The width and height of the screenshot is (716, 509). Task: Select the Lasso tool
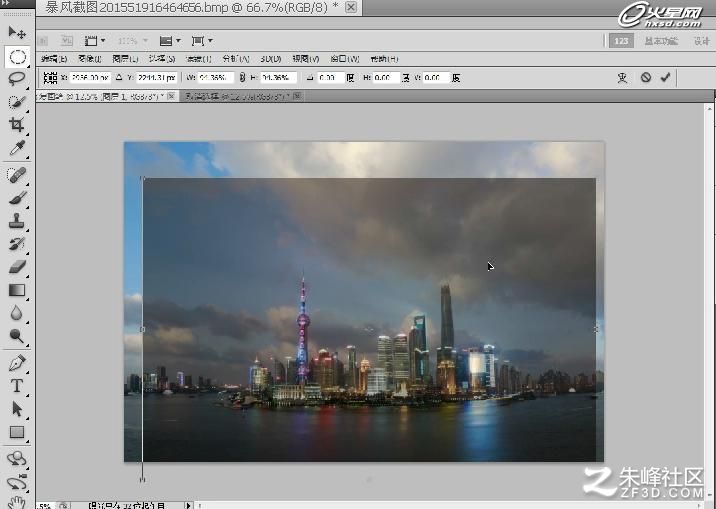pos(17,79)
